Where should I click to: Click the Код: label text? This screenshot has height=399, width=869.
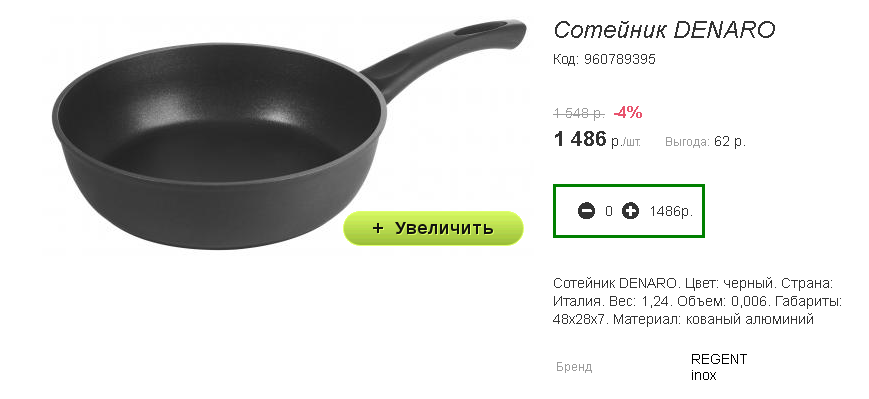(x=566, y=59)
